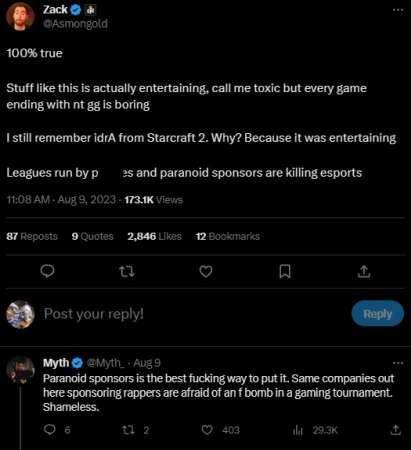411x450 pixels.
Task: Bookmark Zack's post
Action: (x=285, y=272)
